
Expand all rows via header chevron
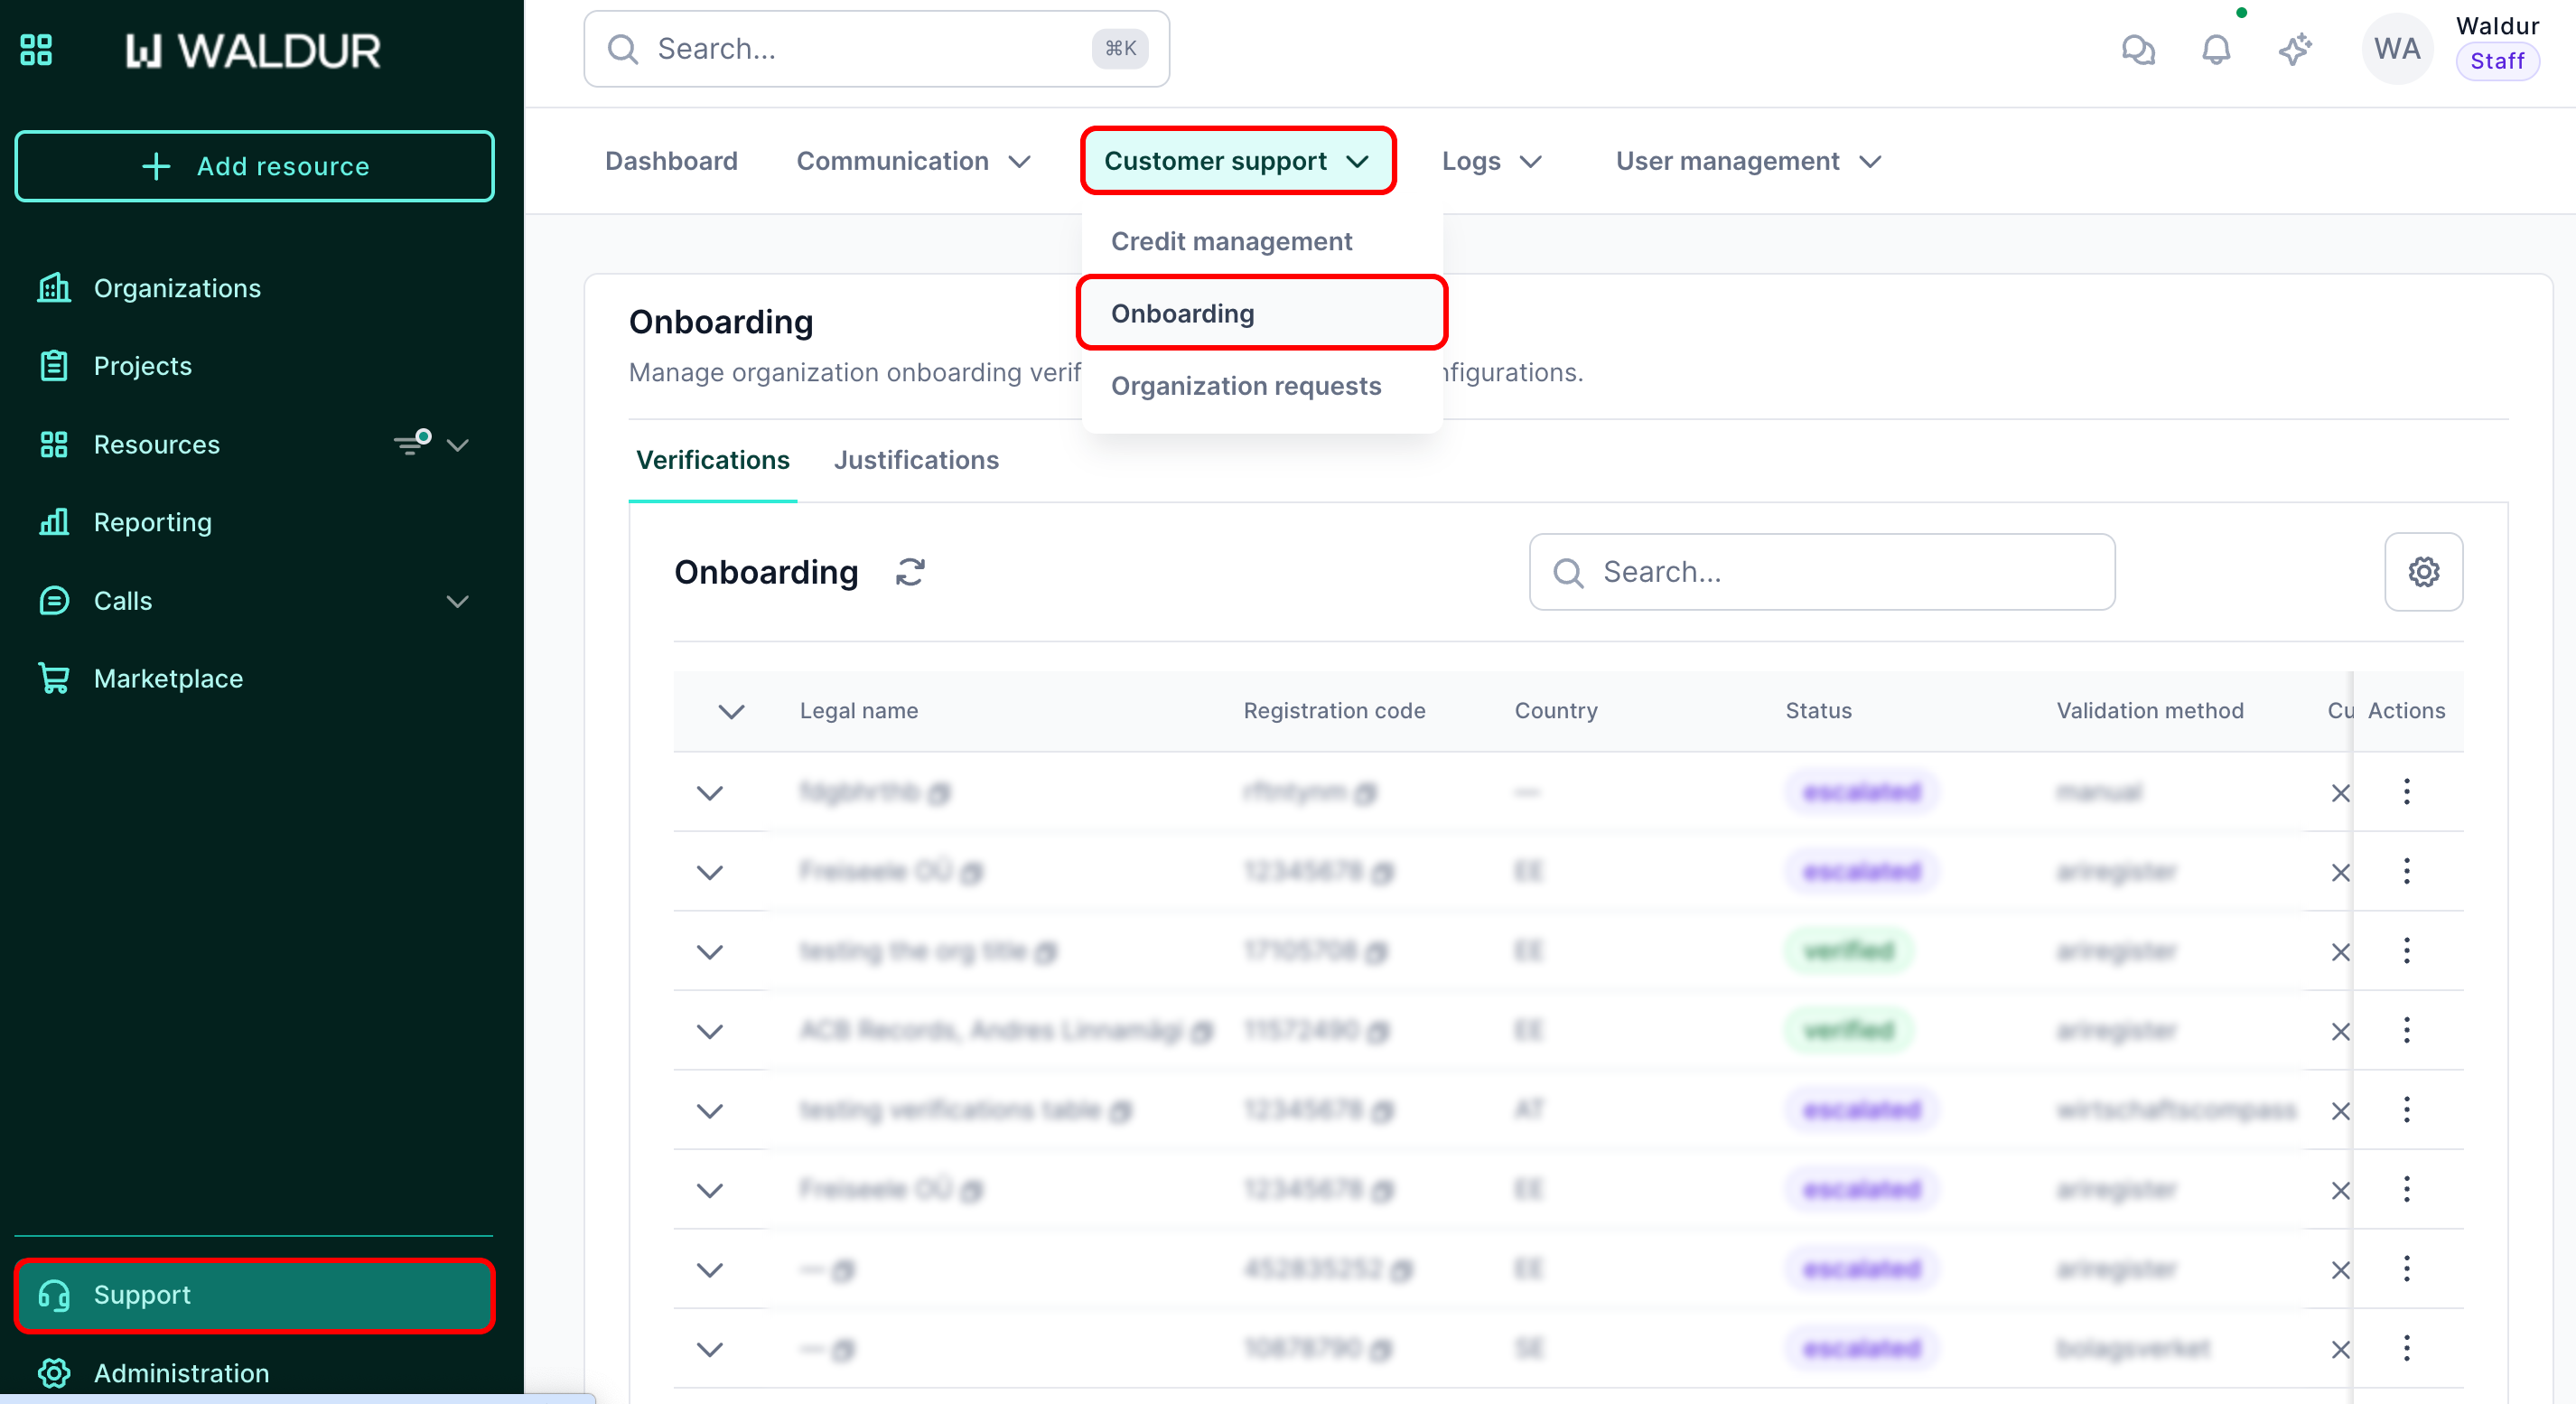click(731, 711)
